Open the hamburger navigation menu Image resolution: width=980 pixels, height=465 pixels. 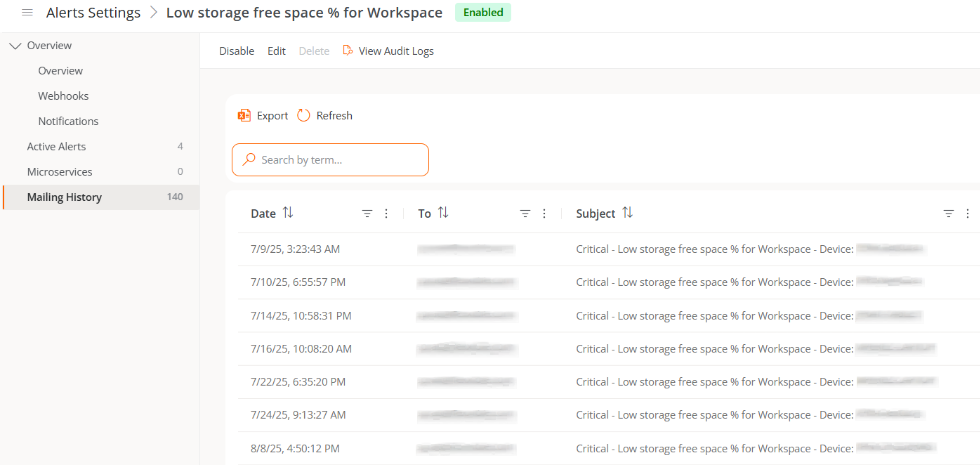pos(27,13)
